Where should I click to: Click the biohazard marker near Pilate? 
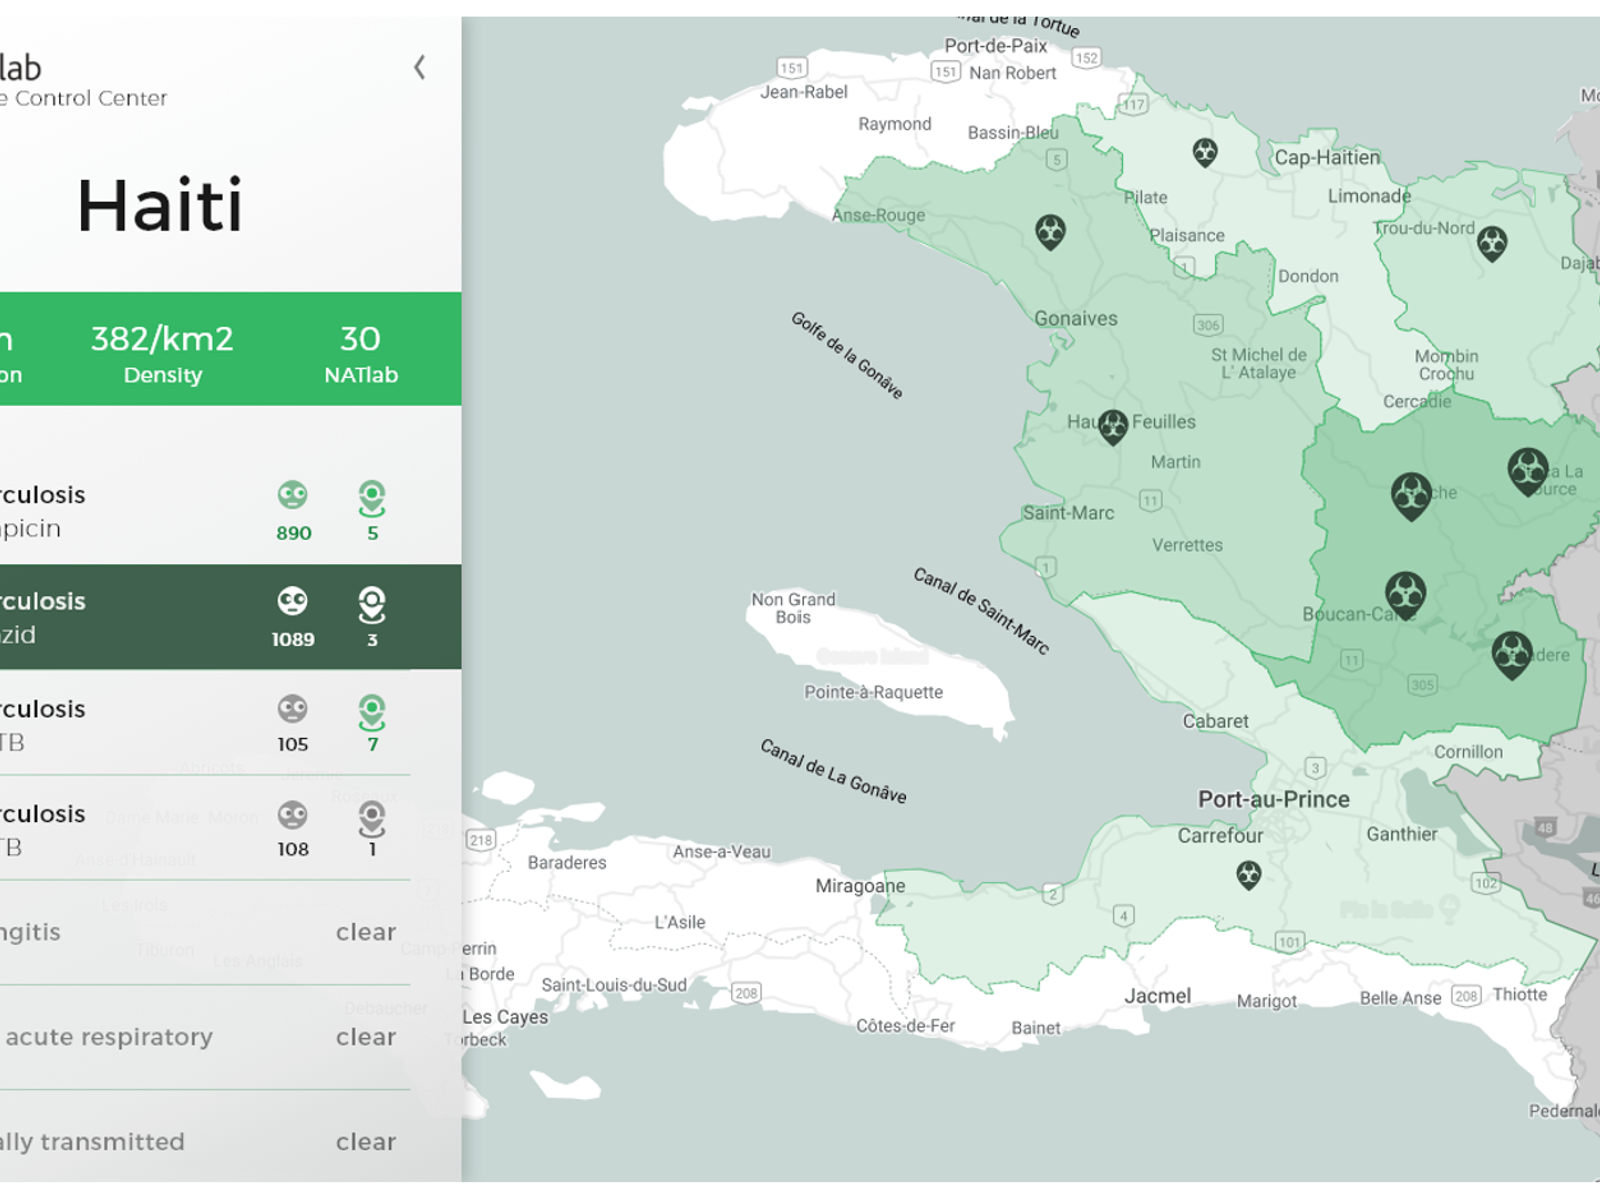click(x=1205, y=152)
